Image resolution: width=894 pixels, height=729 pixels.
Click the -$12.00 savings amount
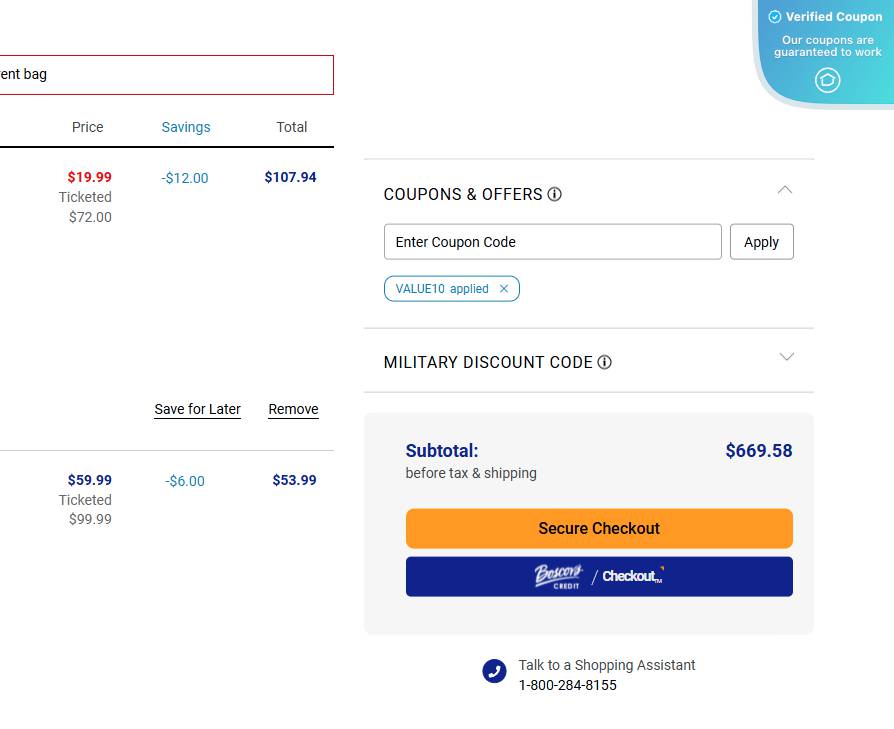tap(185, 178)
